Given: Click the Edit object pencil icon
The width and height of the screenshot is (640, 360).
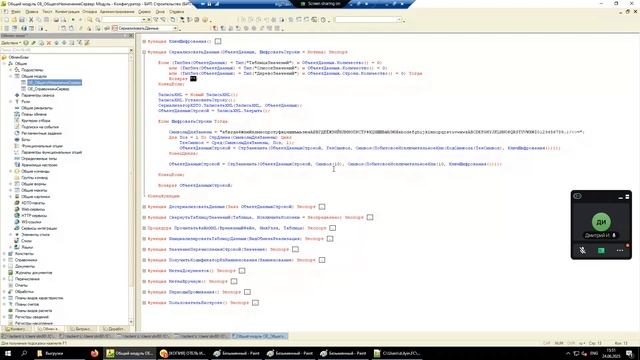Looking at the screenshot, I should coord(33,43).
